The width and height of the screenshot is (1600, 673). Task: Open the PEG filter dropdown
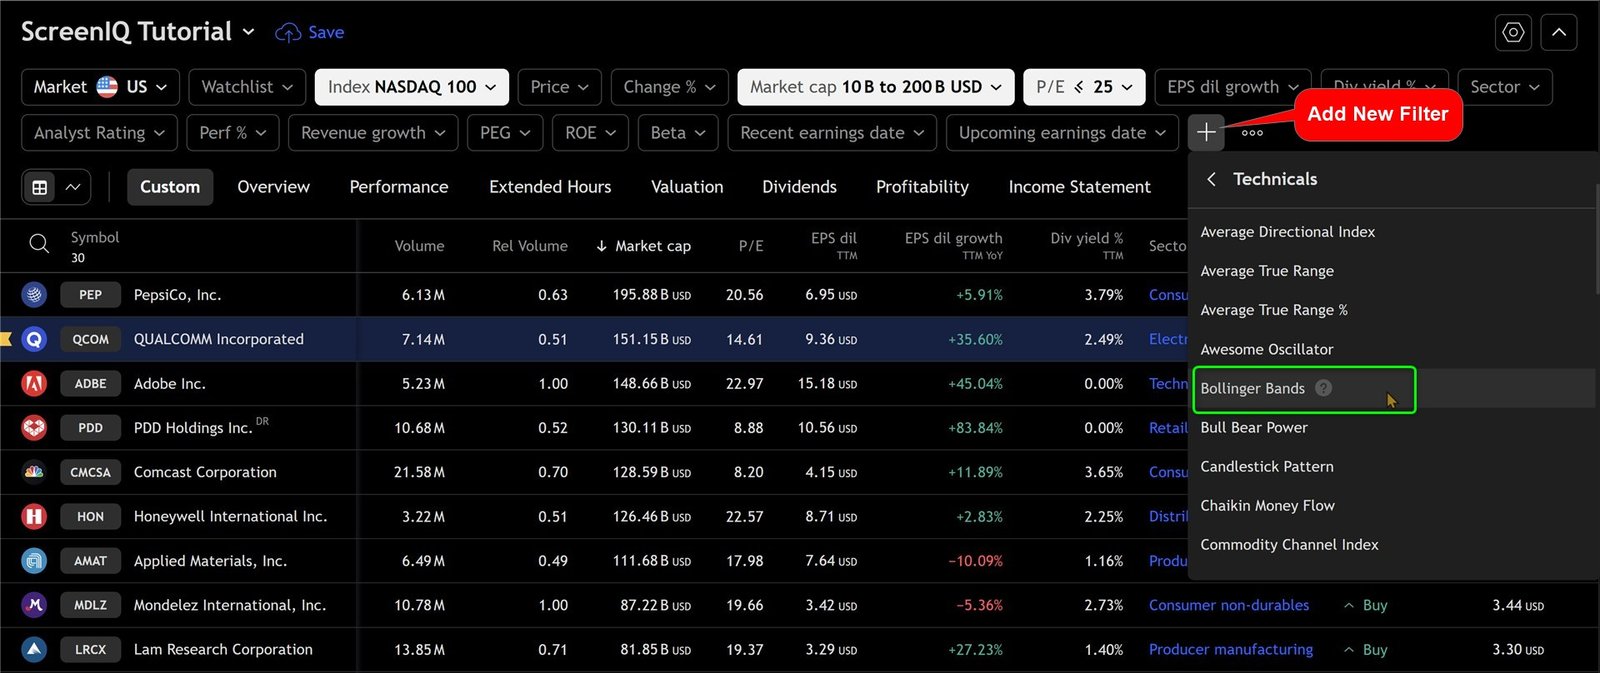pyautogui.click(x=505, y=133)
